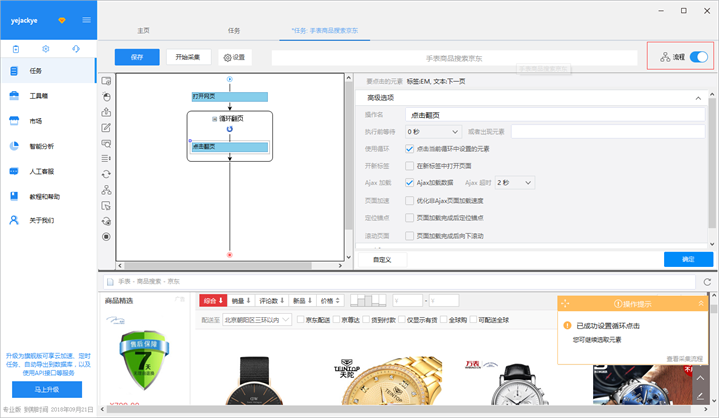This screenshot has width=719, height=418.
Task: Check the 仅显示有货 filter checkbox
Action: [x=402, y=319]
